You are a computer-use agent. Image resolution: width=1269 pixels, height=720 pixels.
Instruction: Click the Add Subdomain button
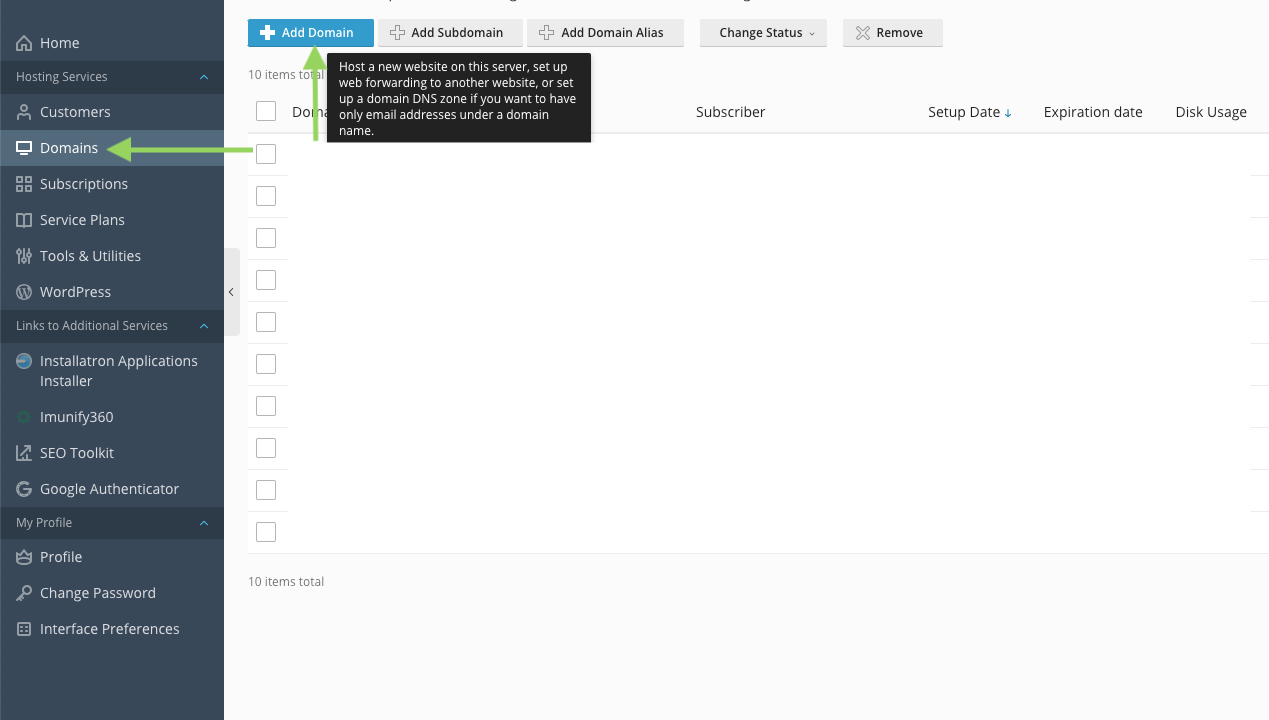(450, 33)
